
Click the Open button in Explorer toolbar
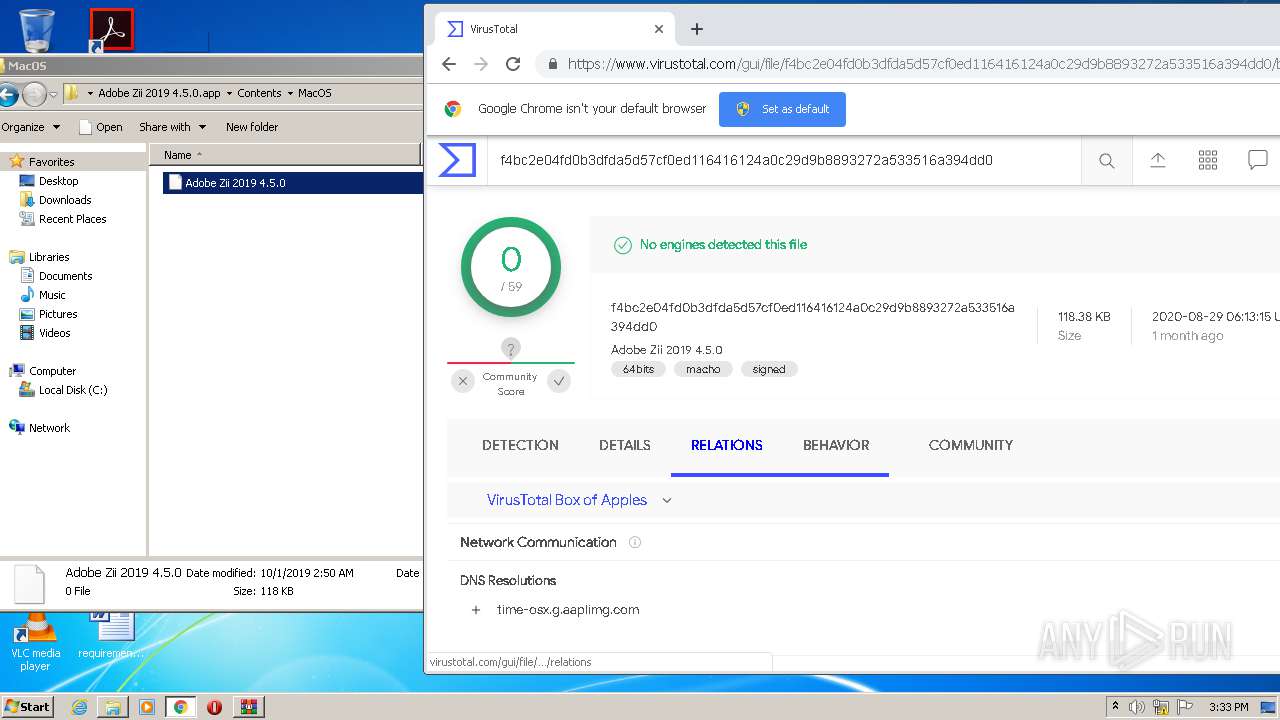click(101, 127)
